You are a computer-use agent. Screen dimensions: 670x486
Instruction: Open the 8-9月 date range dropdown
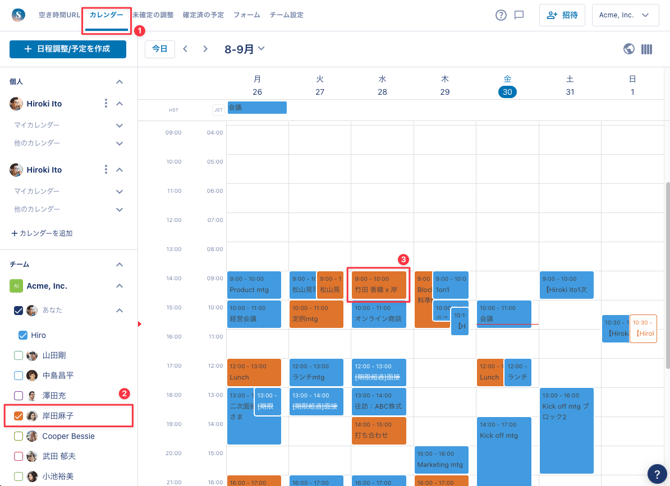pos(244,49)
